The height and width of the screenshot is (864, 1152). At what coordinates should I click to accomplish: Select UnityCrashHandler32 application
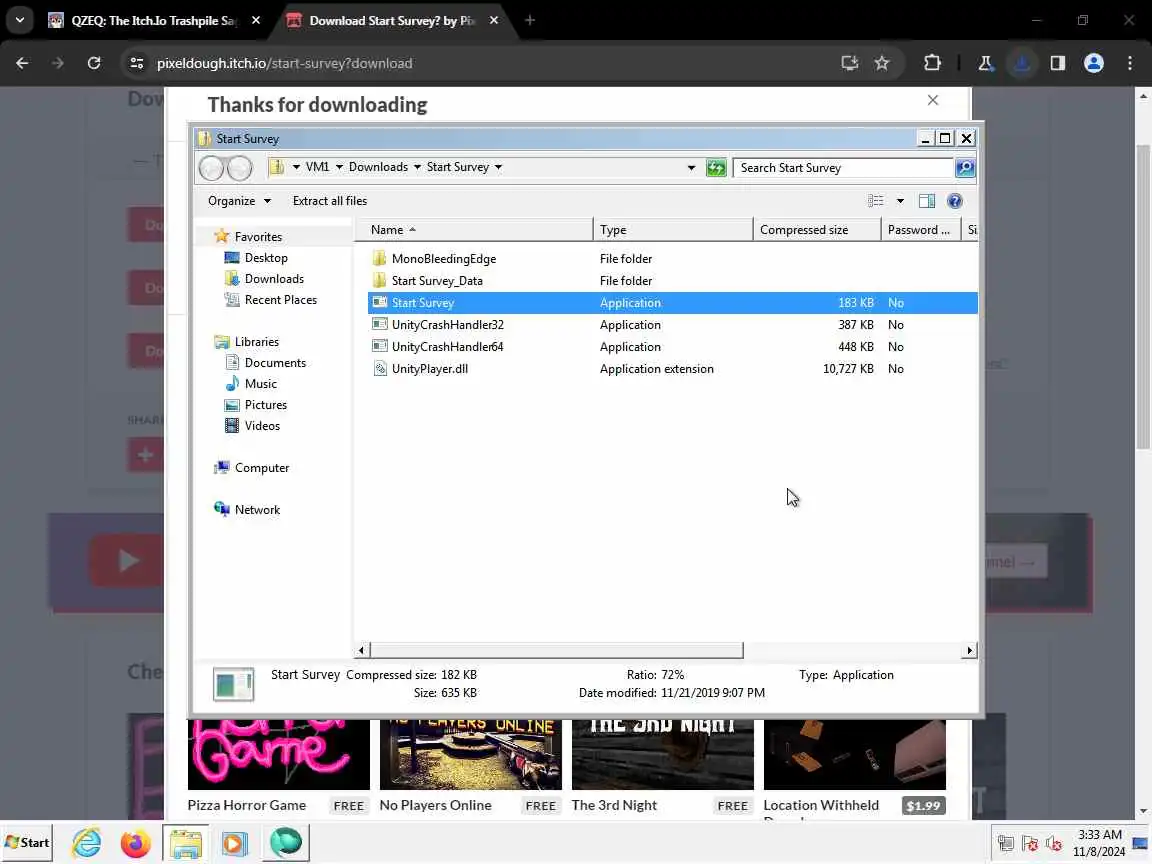[447, 325]
